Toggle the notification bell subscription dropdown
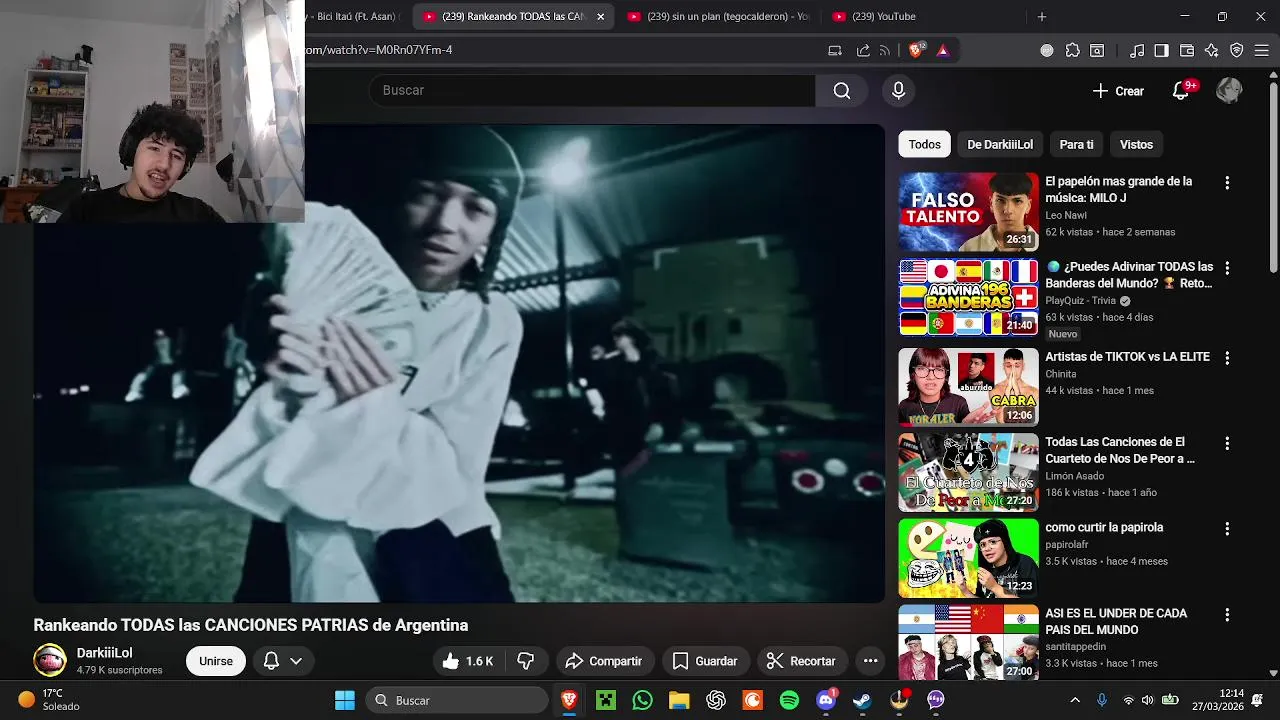This screenshot has height=720, width=1280. point(283,661)
